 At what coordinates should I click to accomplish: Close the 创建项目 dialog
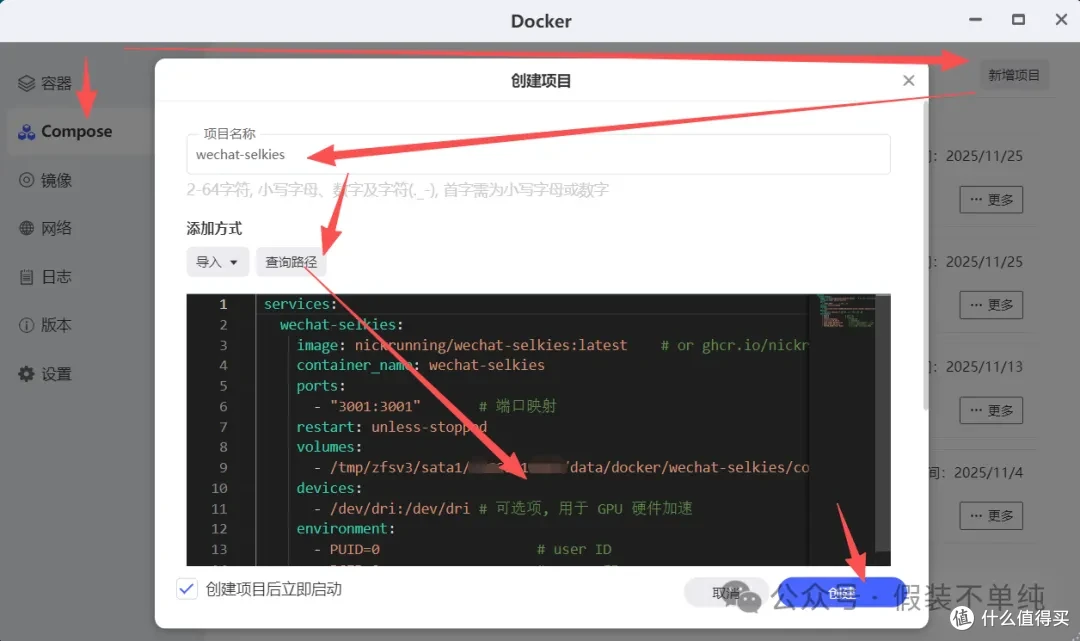pyautogui.click(x=908, y=81)
